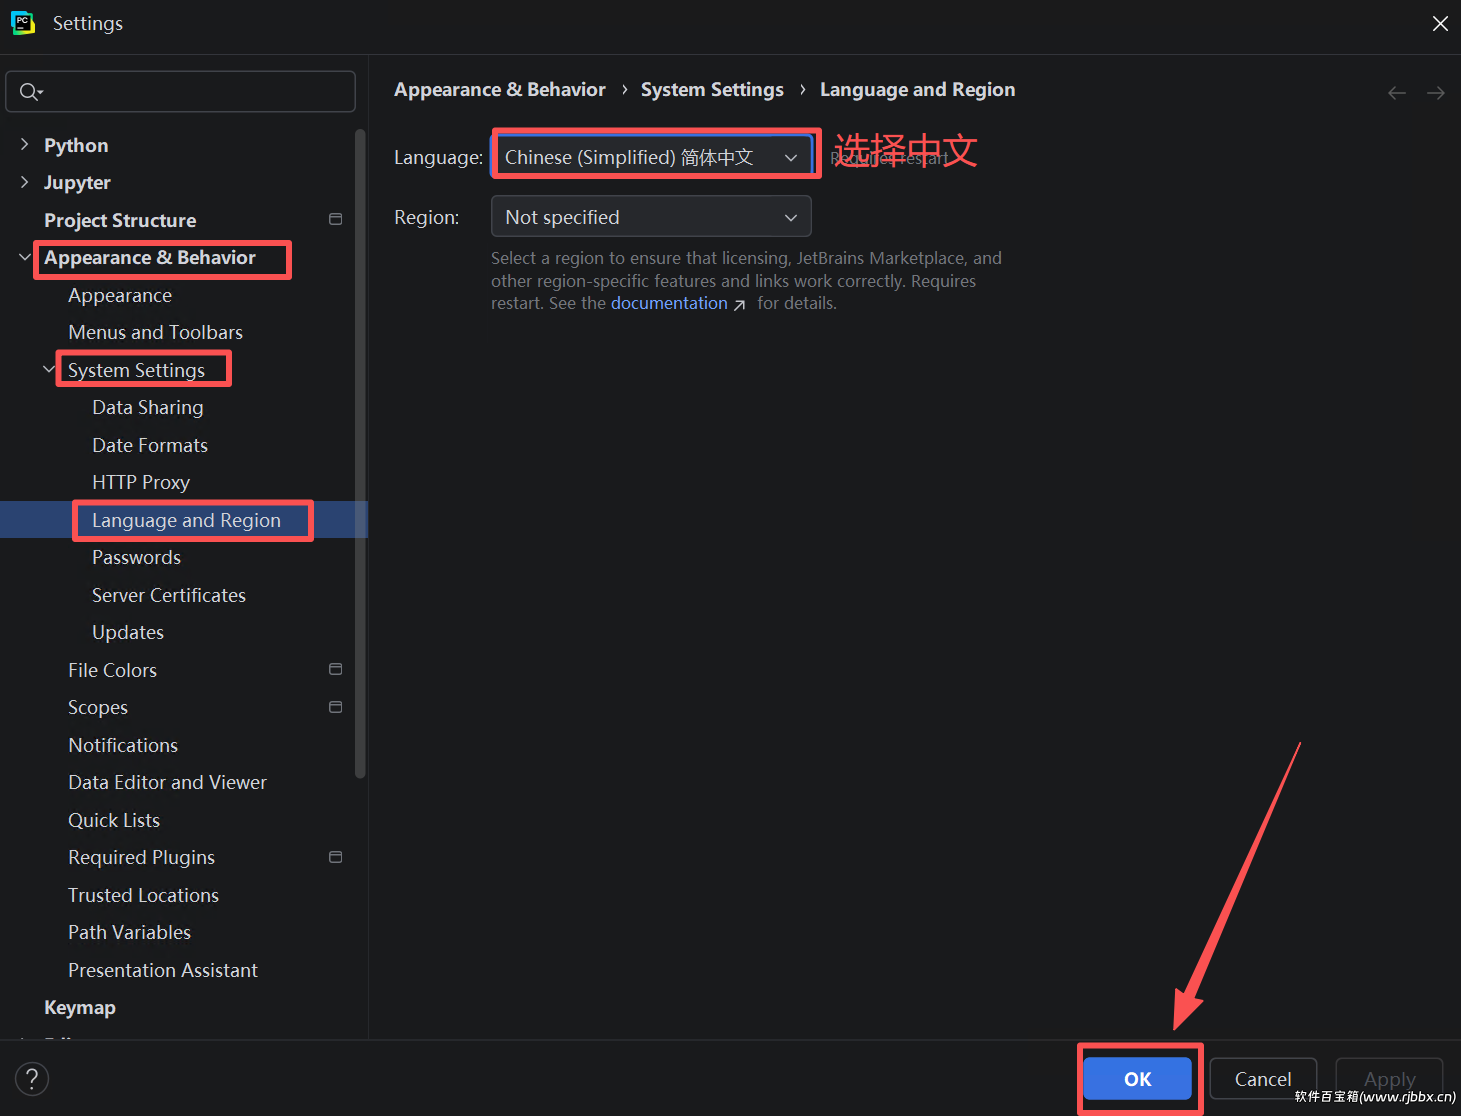
Task: Click the search magnifier icon
Action: [x=30, y=92]
